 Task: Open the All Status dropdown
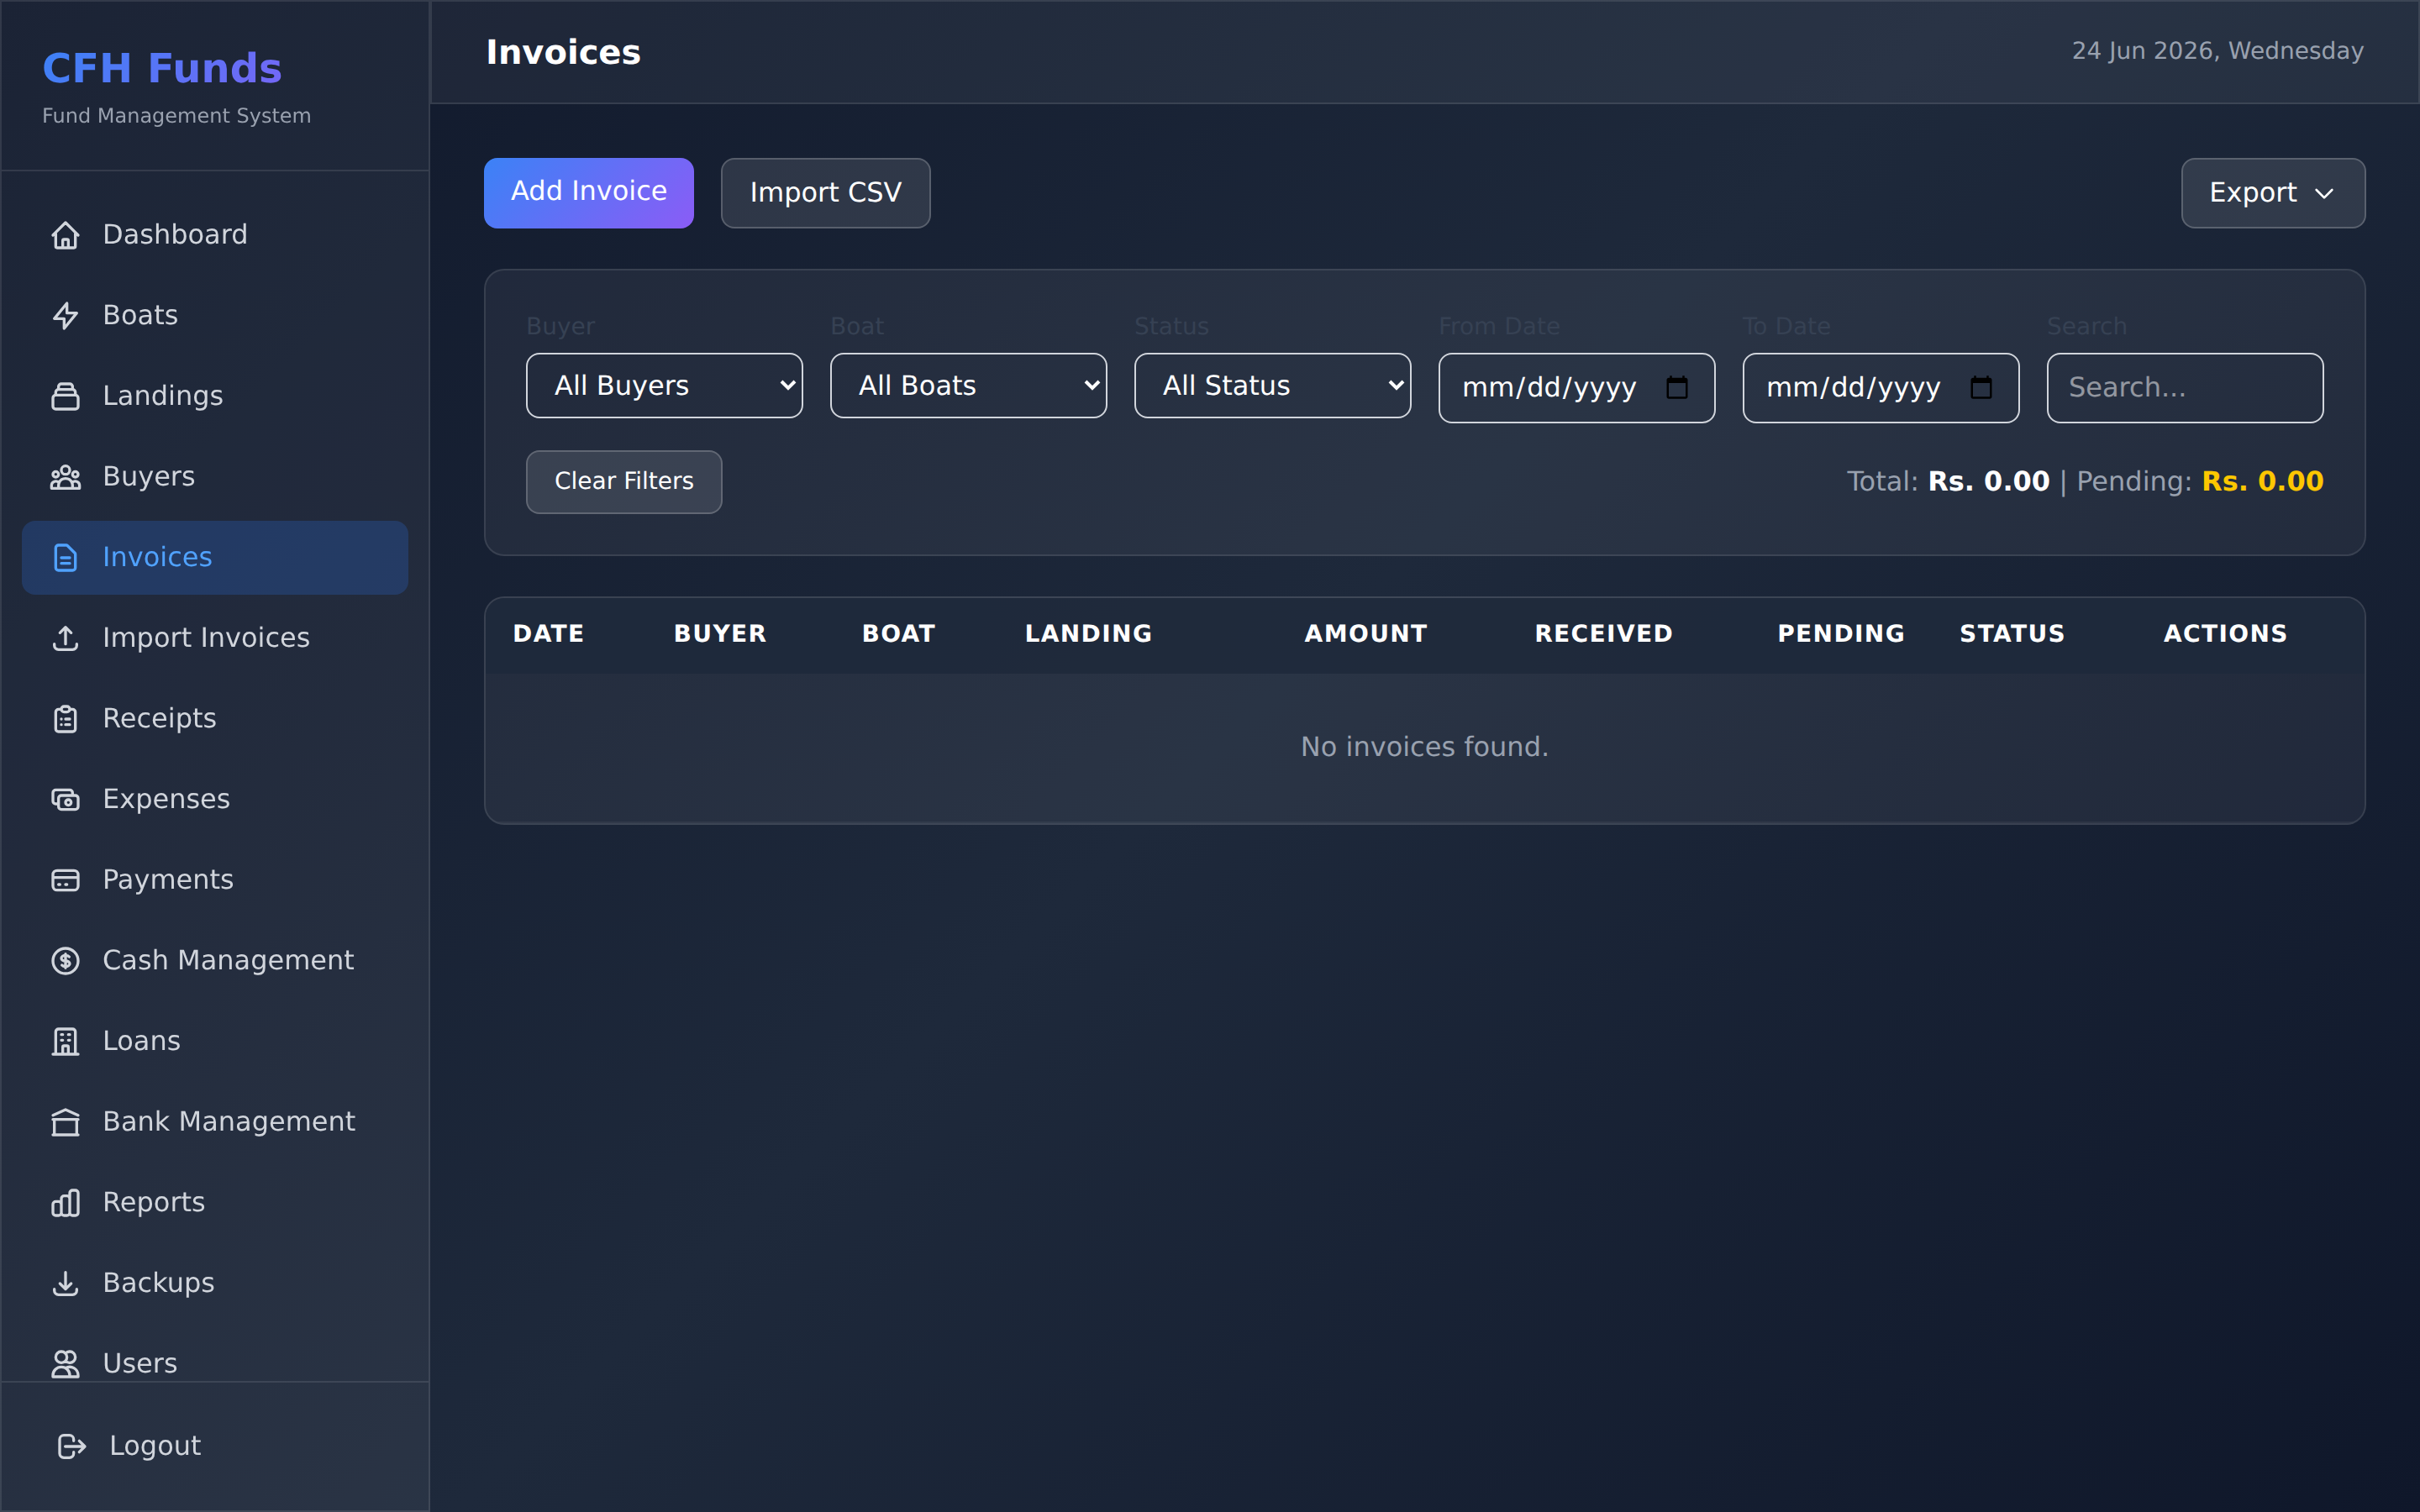tap(1272, 385)
